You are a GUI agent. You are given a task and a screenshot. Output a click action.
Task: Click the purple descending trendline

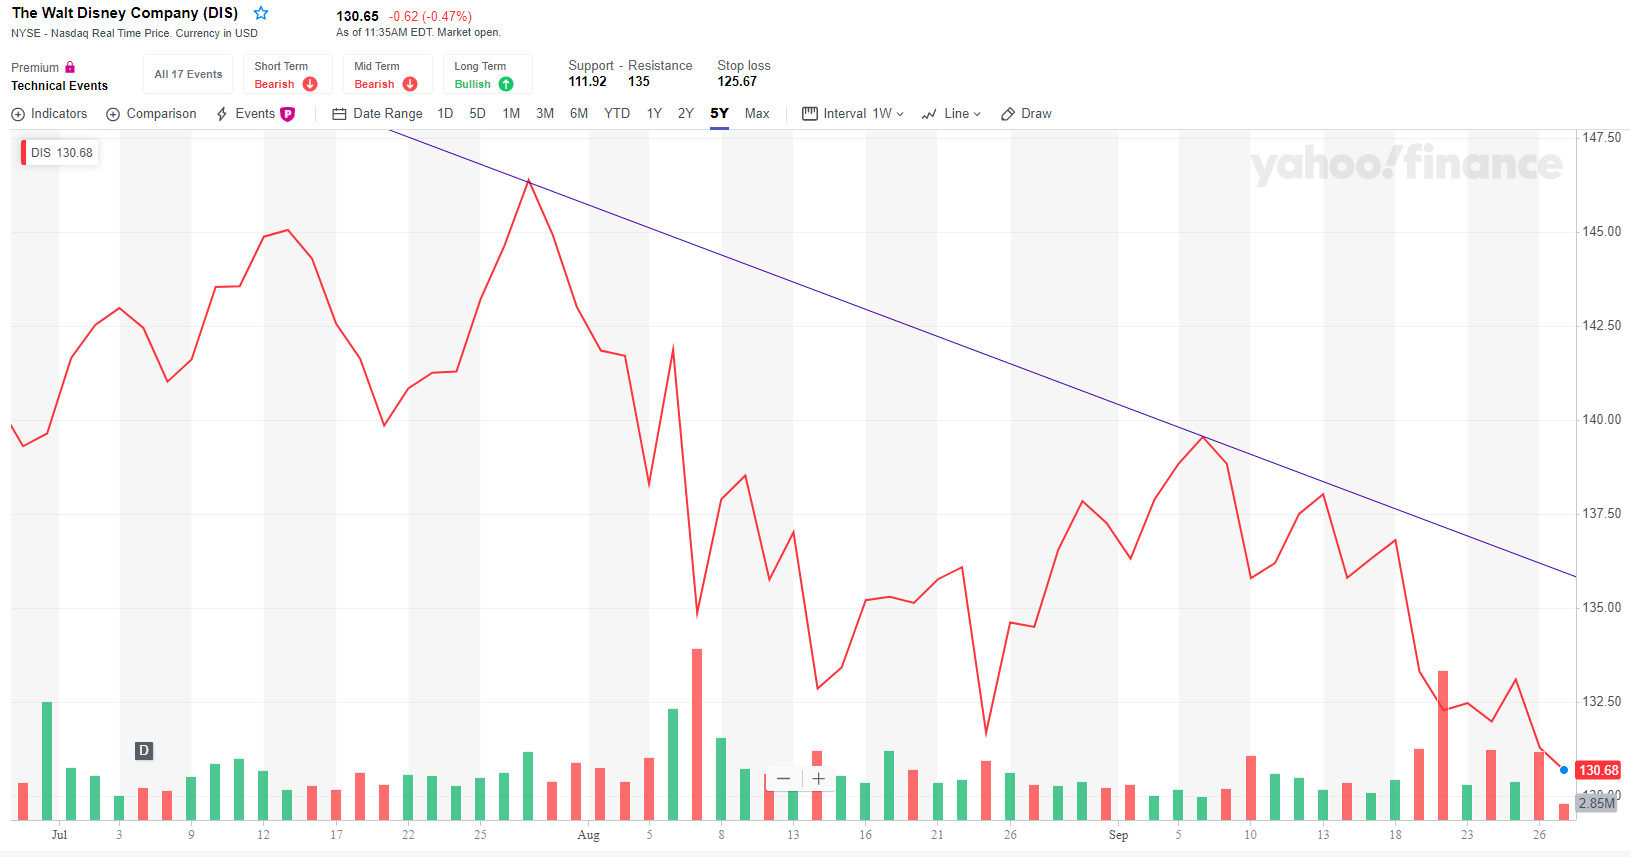point(980,353)
